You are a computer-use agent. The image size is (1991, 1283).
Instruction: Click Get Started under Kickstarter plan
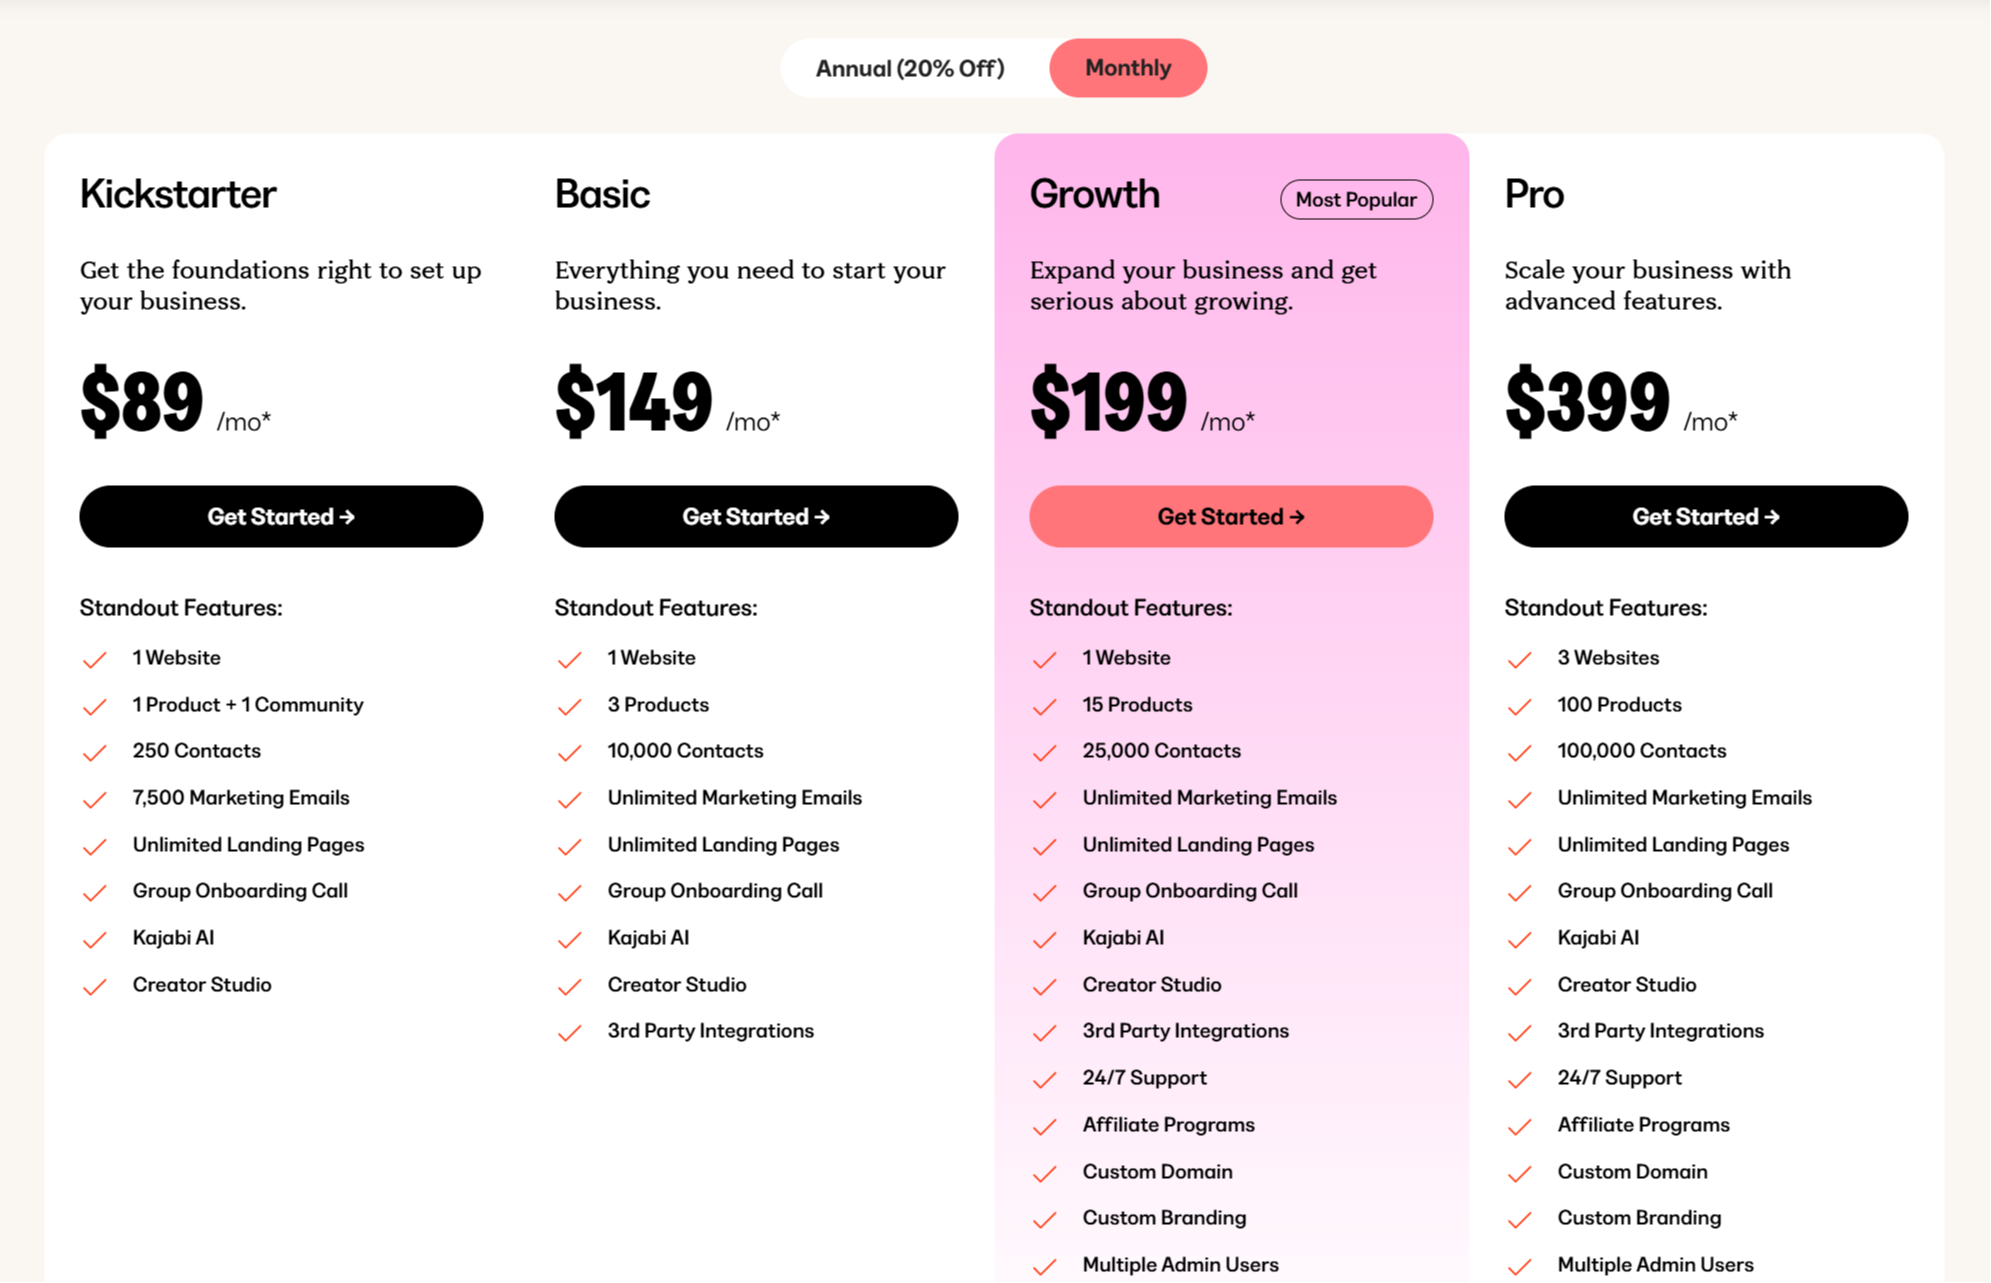point(281,516)
